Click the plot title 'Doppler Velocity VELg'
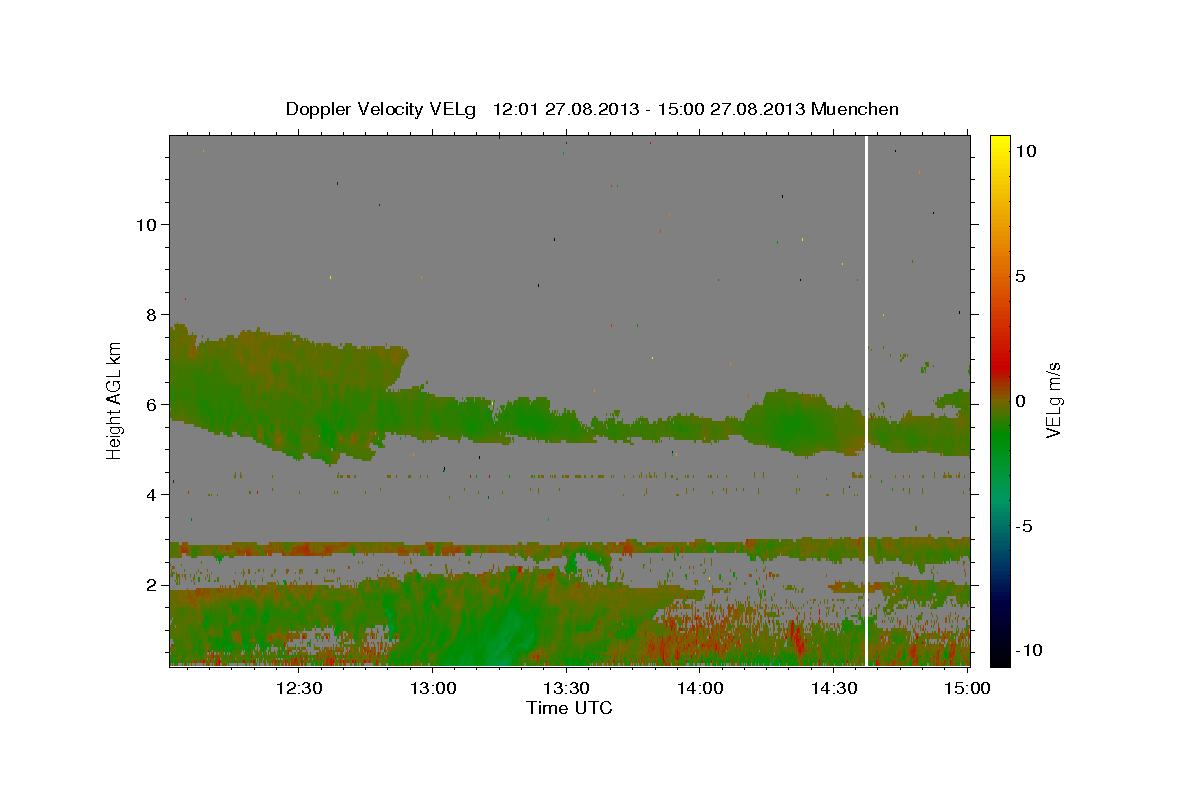The width and height of the screenshot is (1200, 800). pyautogui.click(x=383, y=109)
